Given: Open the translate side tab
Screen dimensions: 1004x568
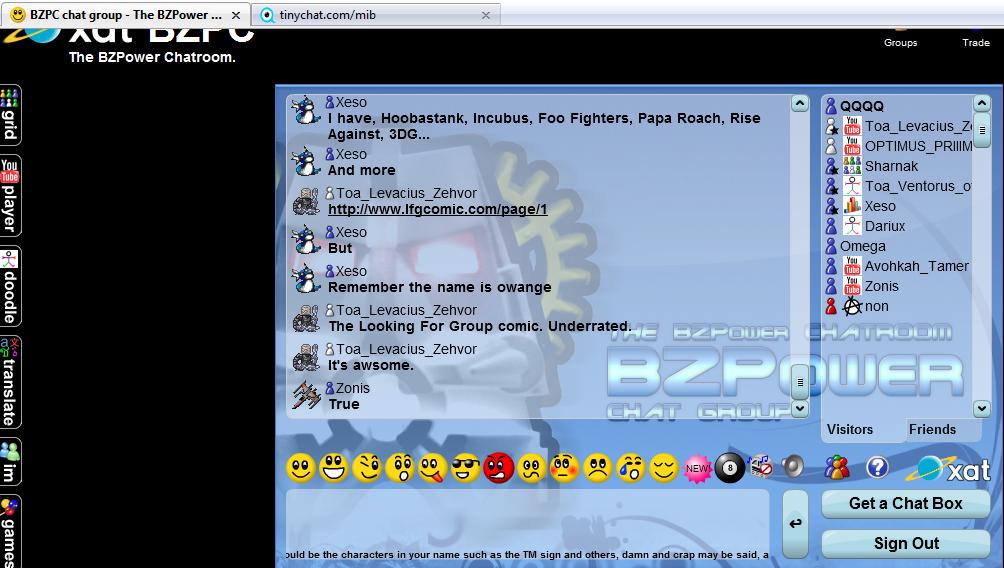Looking at the screenshot, I should pos(10,382).
